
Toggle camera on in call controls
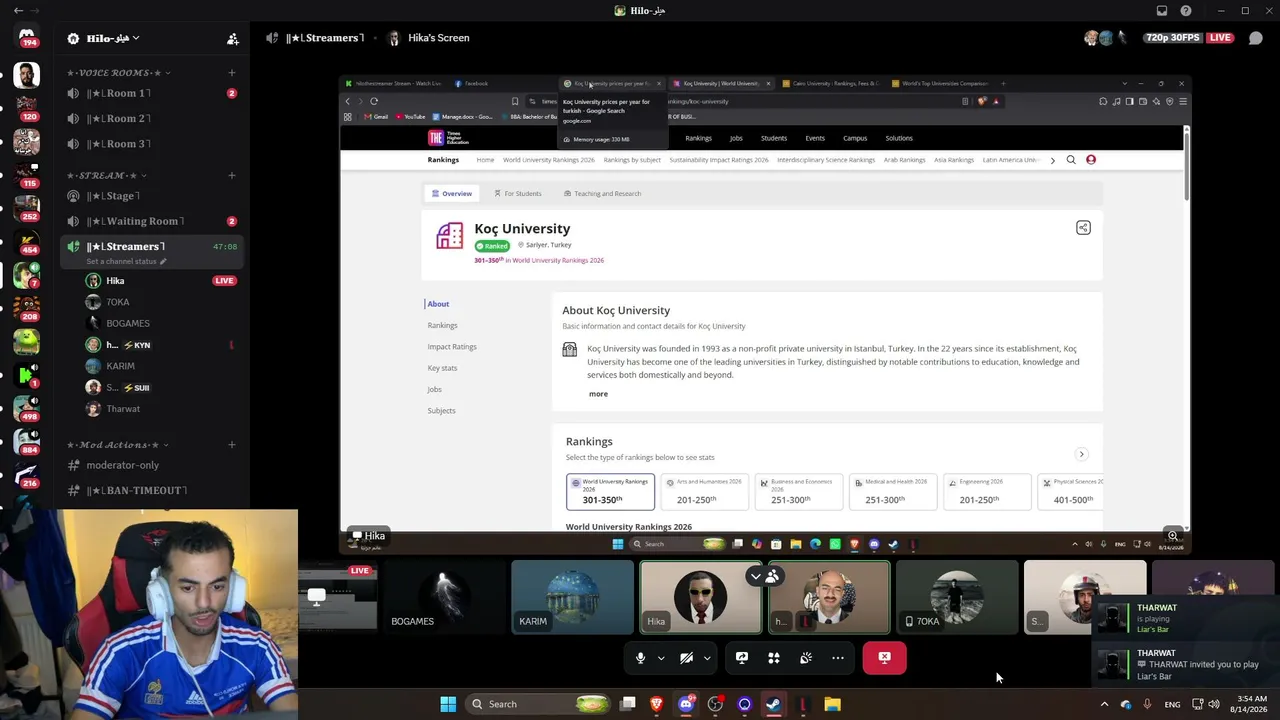[x=687, y=658]
